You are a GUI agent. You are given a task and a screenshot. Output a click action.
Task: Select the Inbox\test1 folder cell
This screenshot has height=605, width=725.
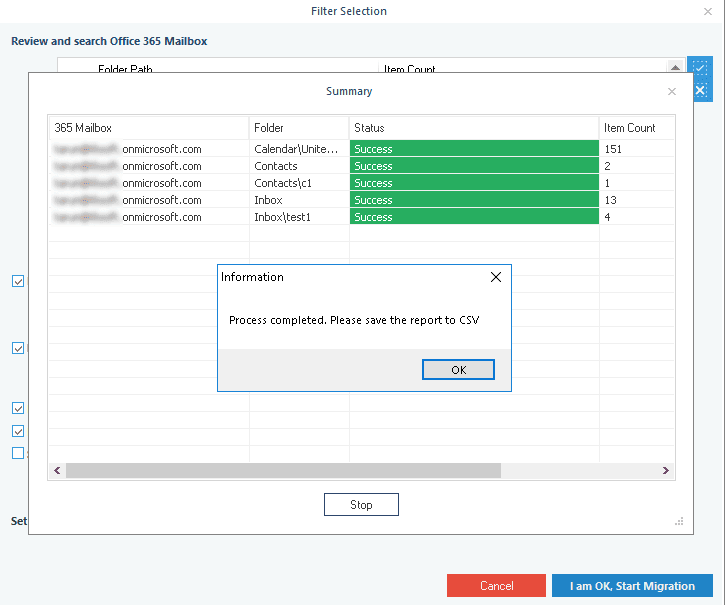click(x=299, y=217)
